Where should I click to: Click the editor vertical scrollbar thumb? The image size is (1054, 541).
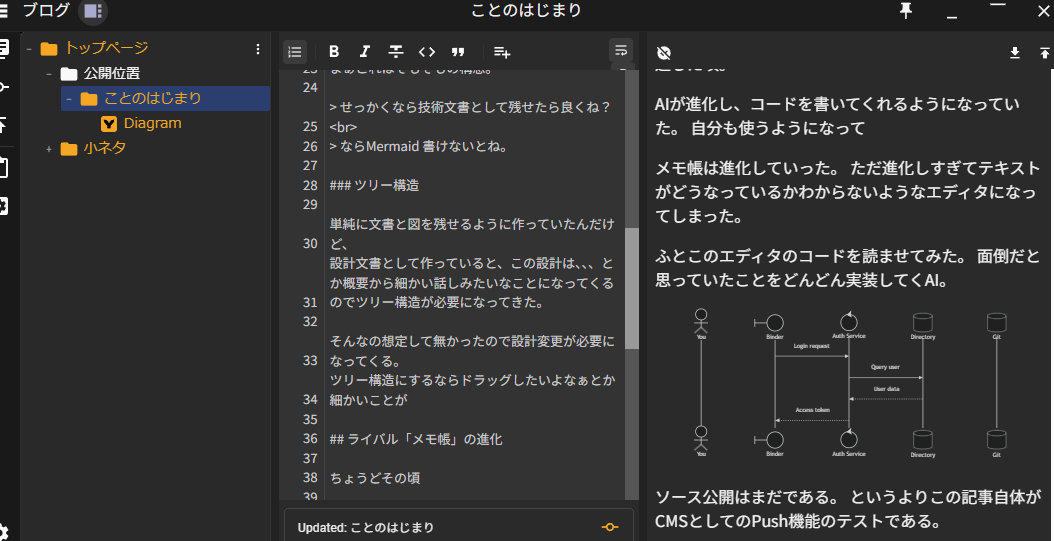point(631,288)
